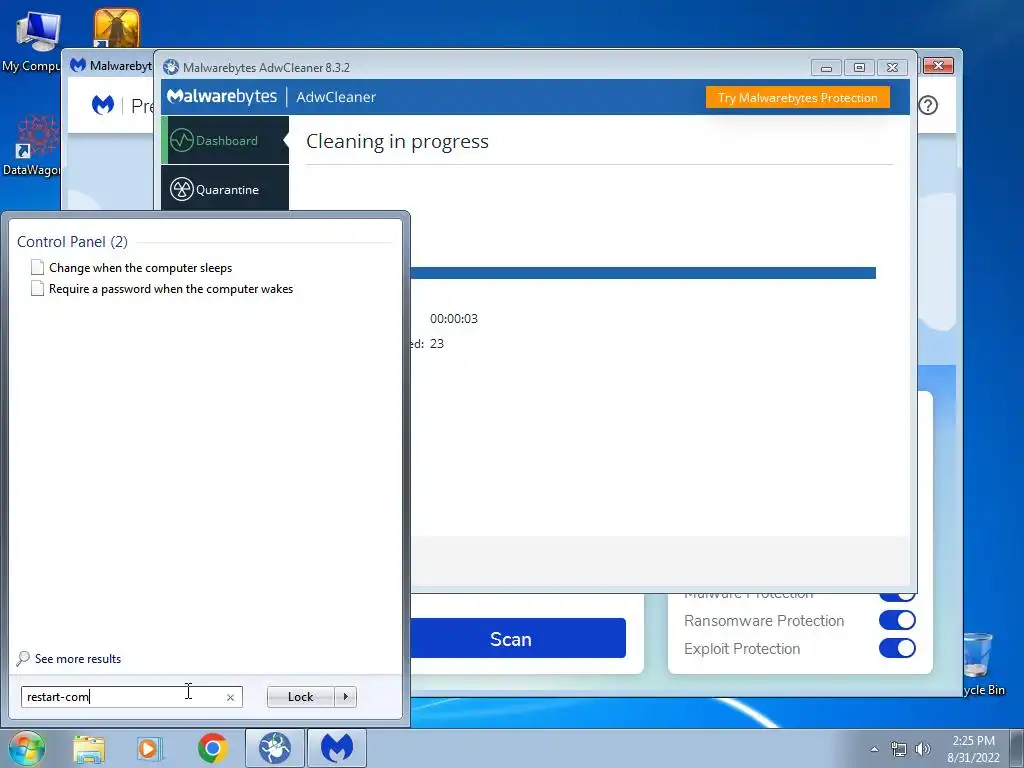1024x768 pixels.
Task: Toggle Ransomware Protection switch
Action: coord(897,620)
